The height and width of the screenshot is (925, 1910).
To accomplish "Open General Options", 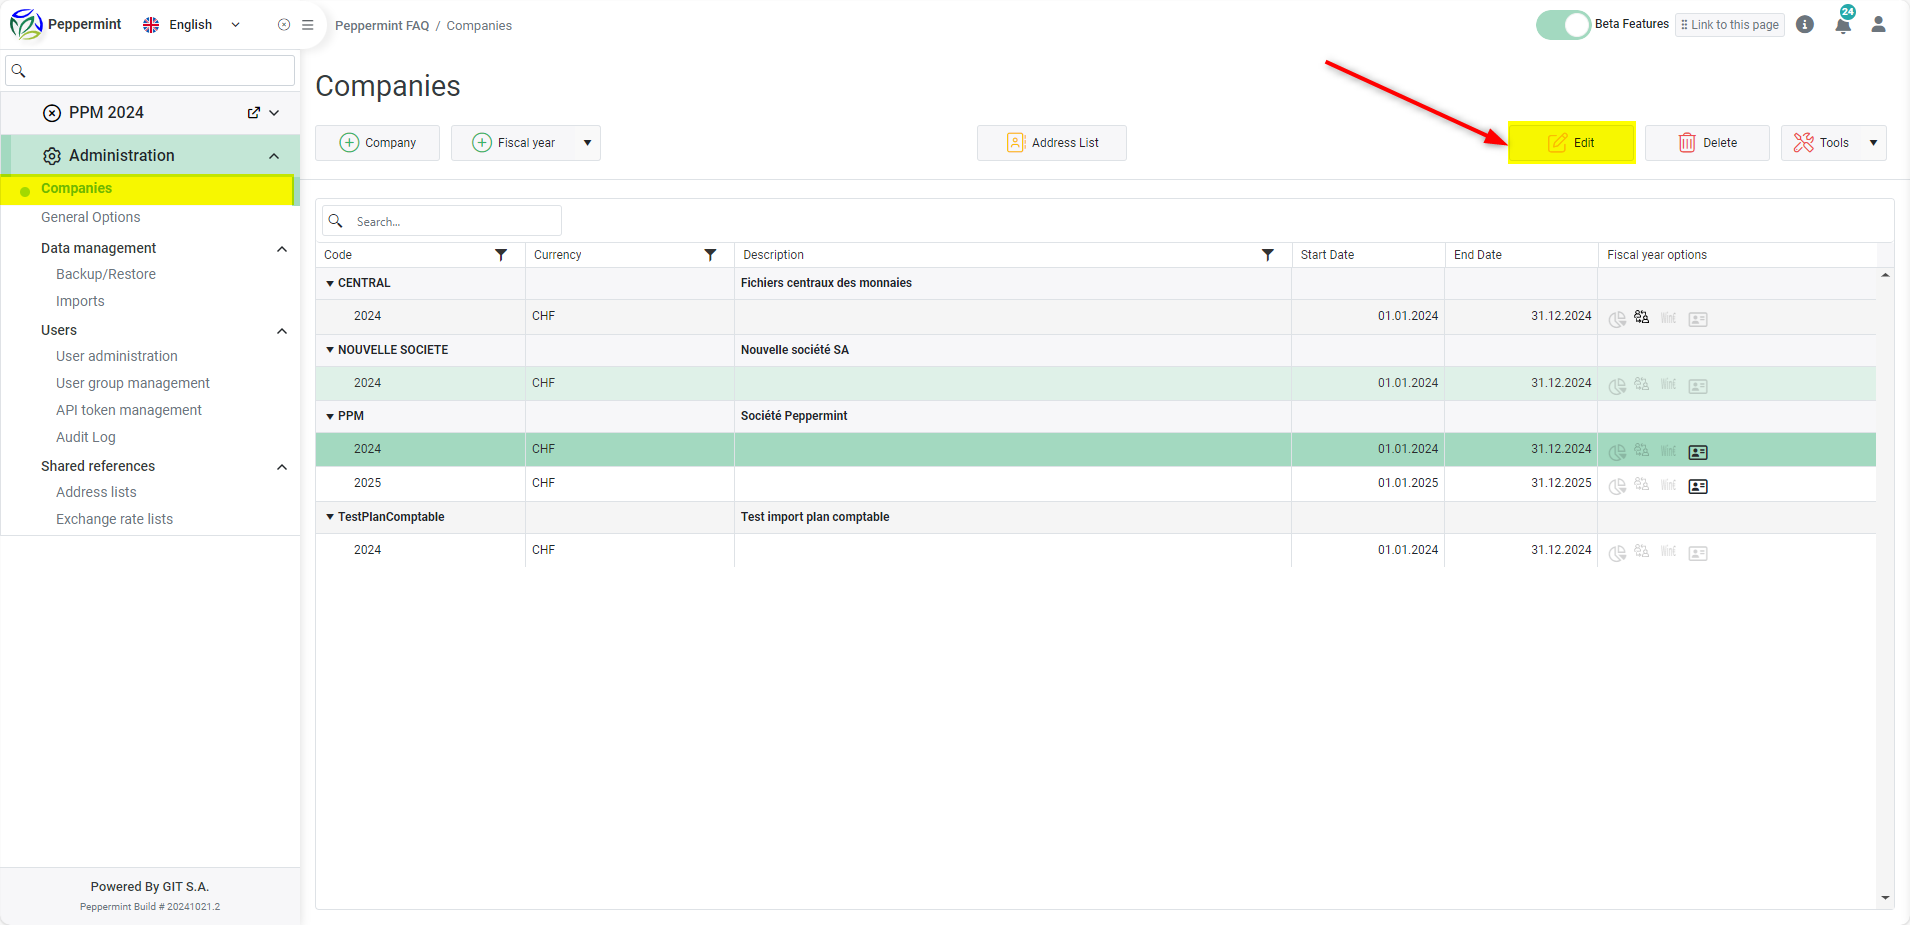I will coord(90,217).
